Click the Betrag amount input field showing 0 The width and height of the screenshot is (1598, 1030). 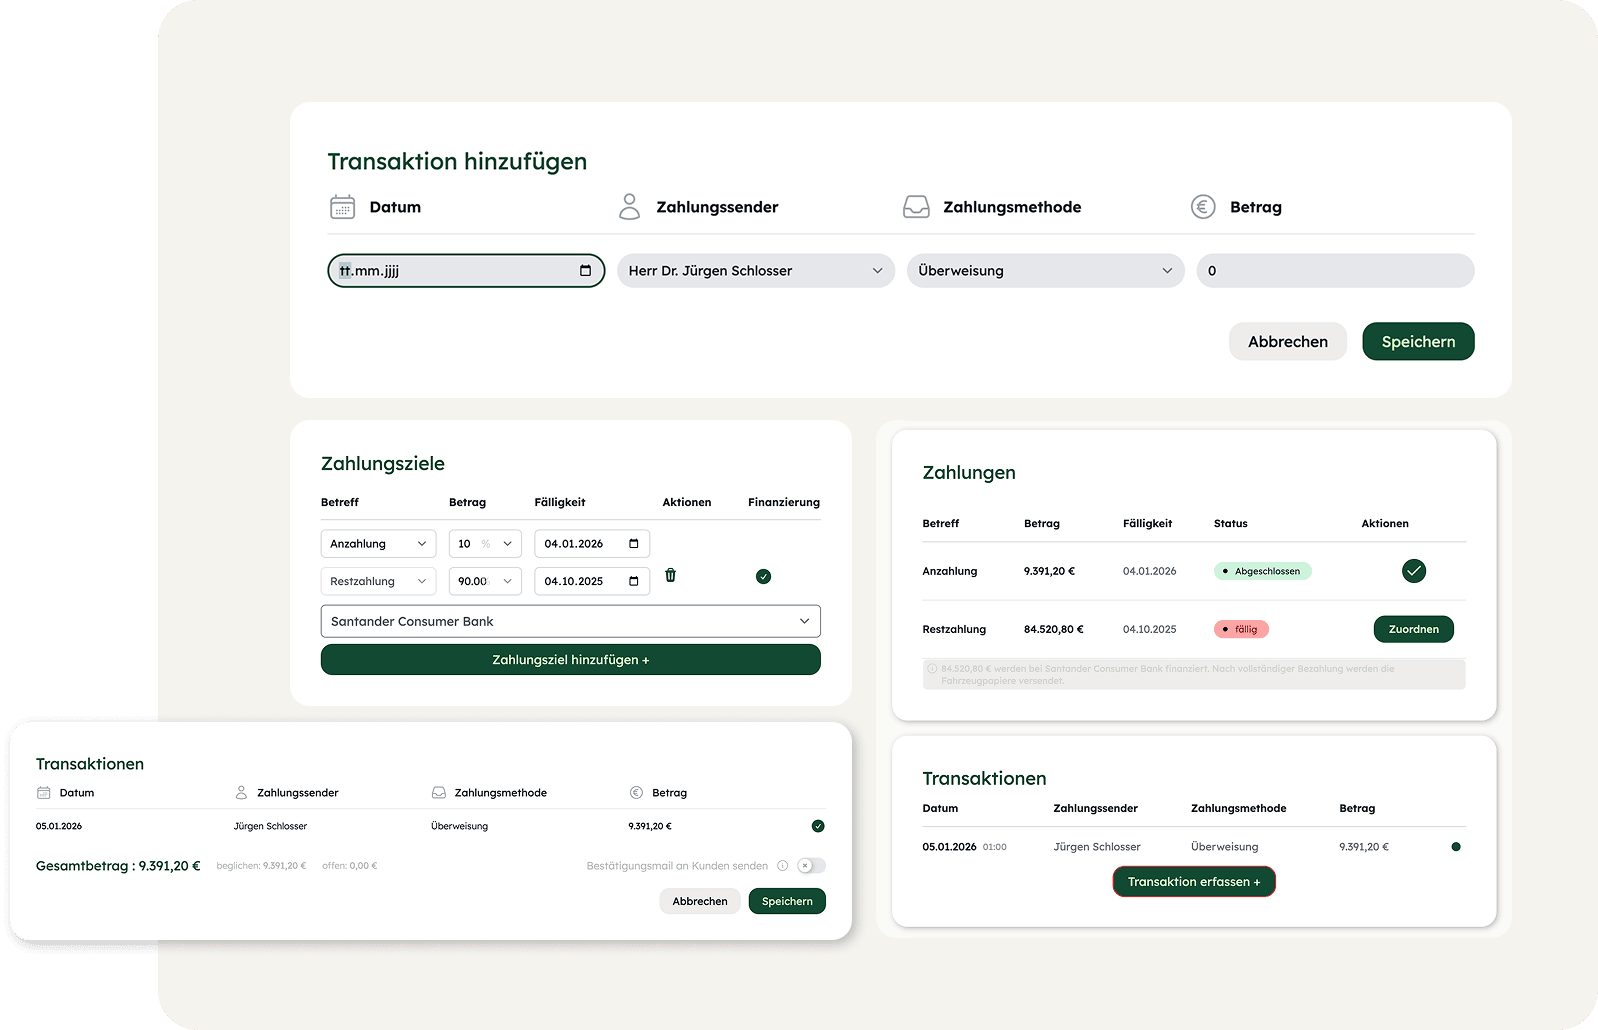(1334, 271)
